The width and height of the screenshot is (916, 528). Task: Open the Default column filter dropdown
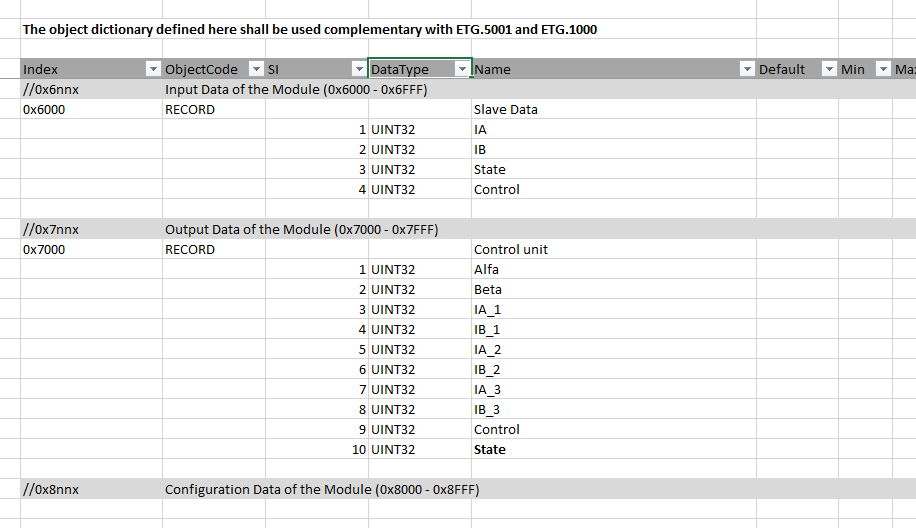[x=828, y=70]
